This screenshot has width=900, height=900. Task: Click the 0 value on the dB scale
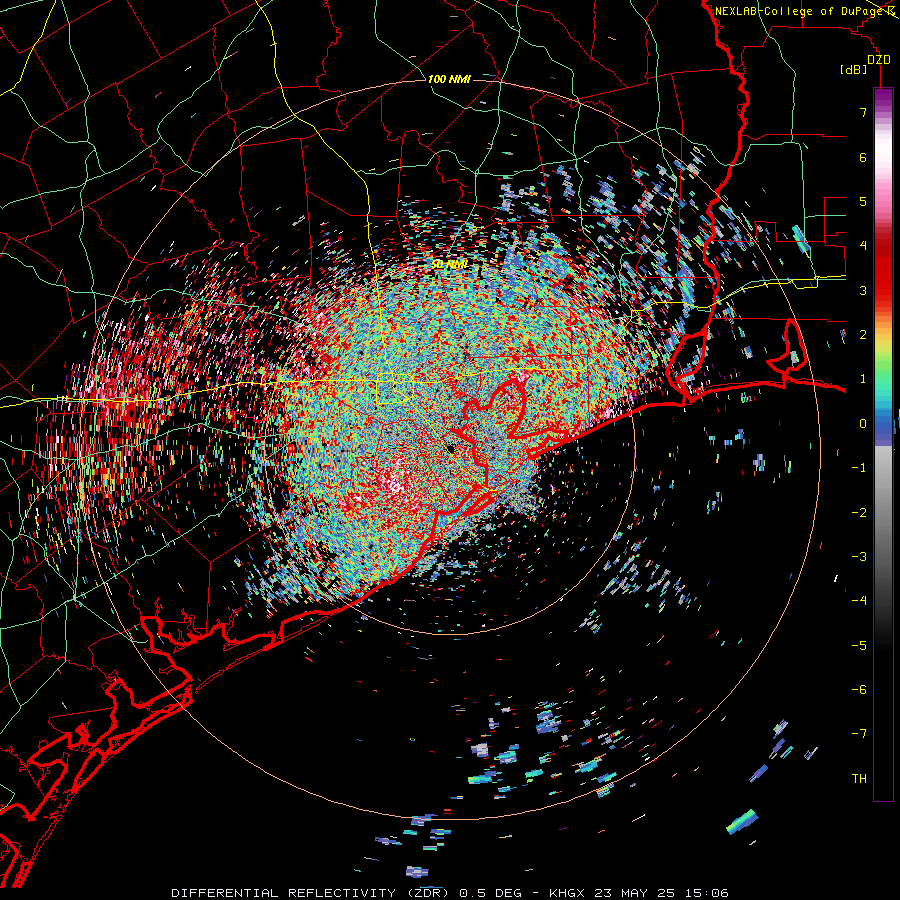point(863,424)
